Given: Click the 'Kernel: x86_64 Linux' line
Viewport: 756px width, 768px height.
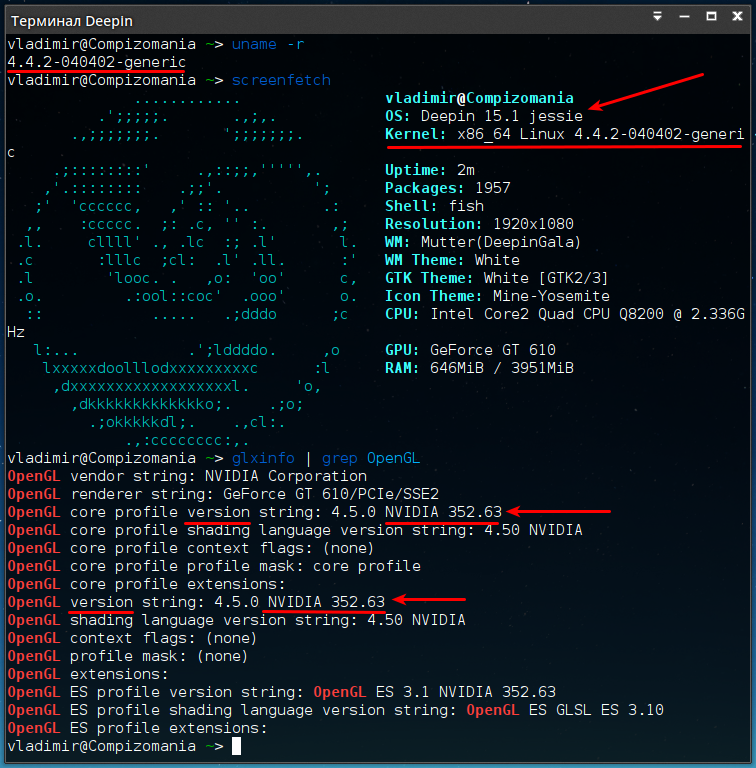Looking at the screenshot, I should coord(564,134).
